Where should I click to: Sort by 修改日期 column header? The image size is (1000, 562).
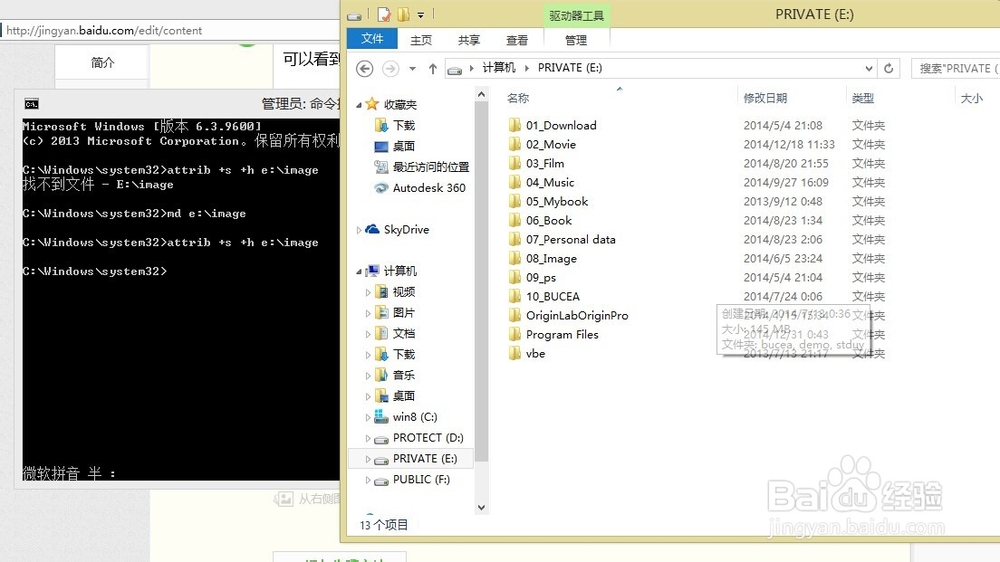click(x=765, y=98)
